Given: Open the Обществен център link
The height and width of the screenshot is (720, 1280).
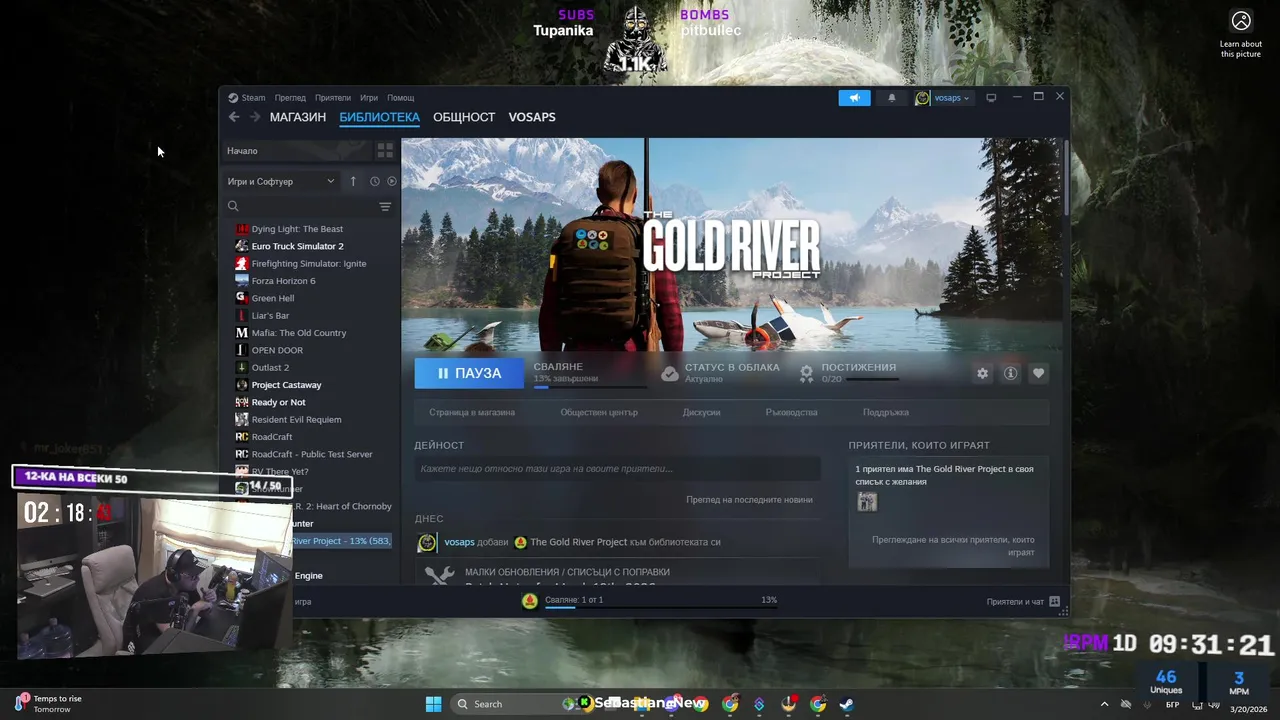Looking at the screenshot, I should point(599,412).
